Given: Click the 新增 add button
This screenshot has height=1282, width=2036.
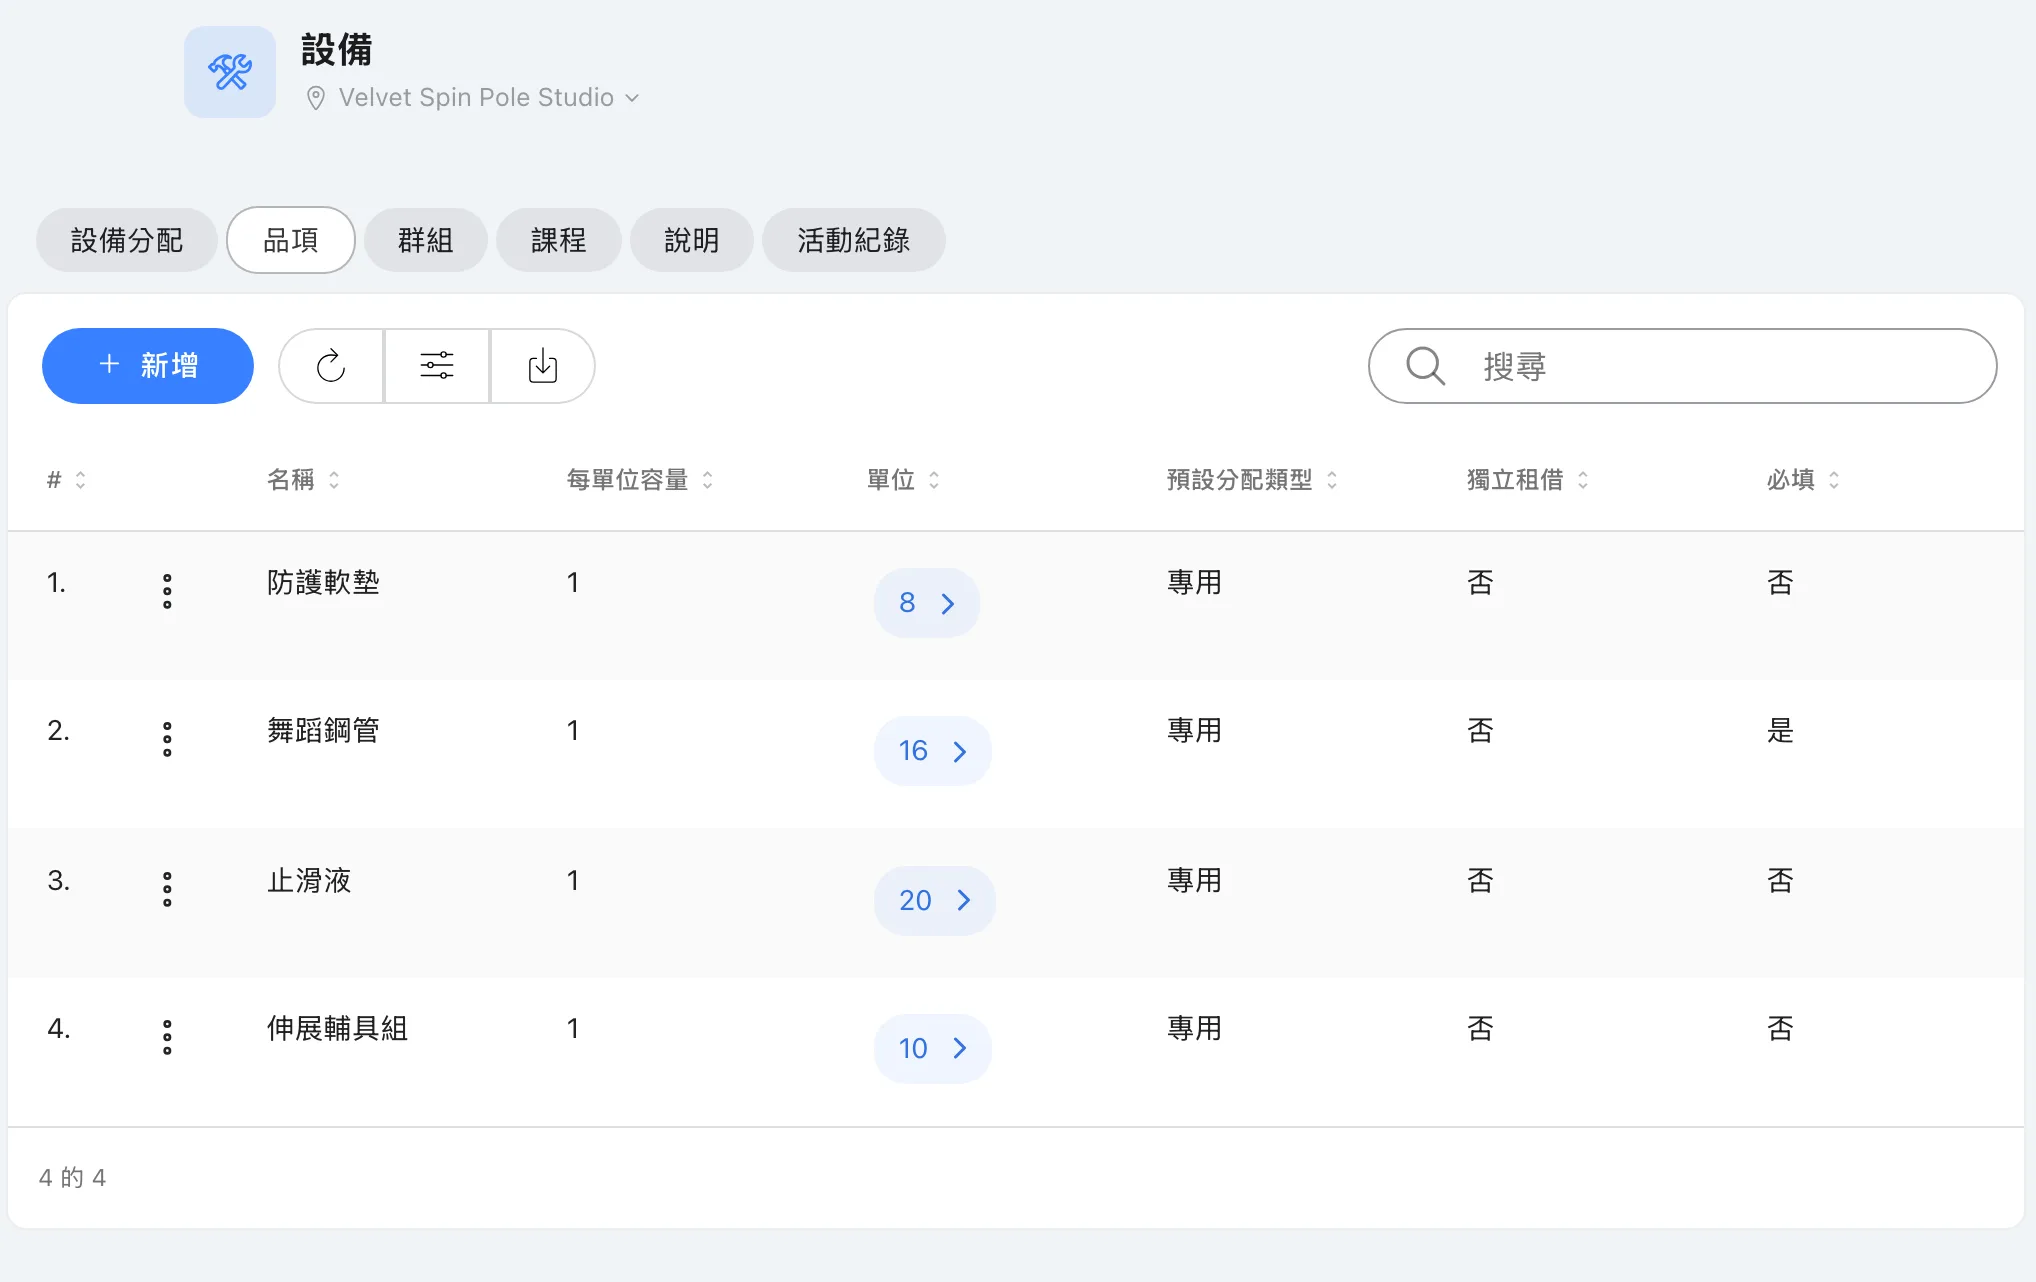Looking at the screenshot, I should [148, 366].
